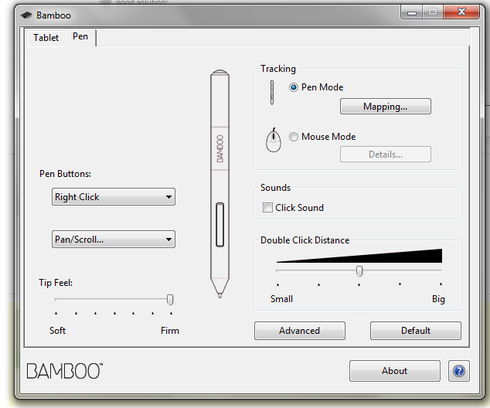Select the Pen Mode radio button
The width and height of the screenshot is (490, 408).
pyautogui.click(x=293, y=87)
